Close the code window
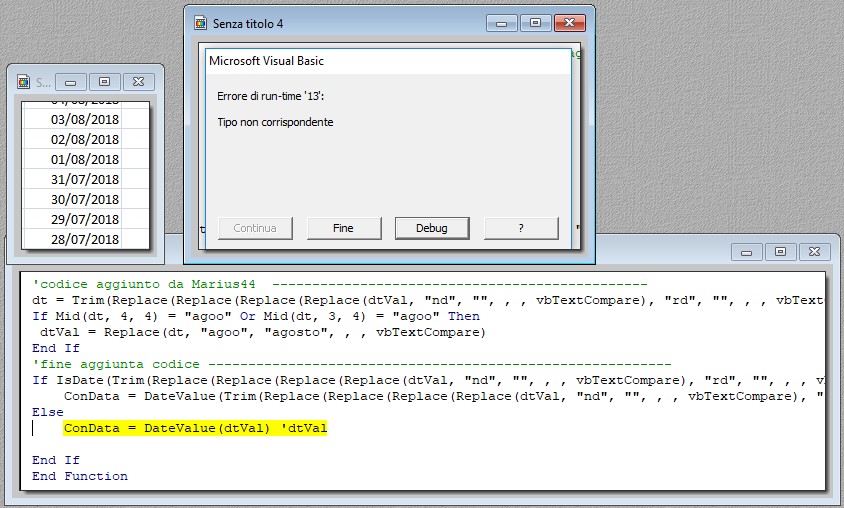Viewport: 844px width, 508px height. (814, 252)
